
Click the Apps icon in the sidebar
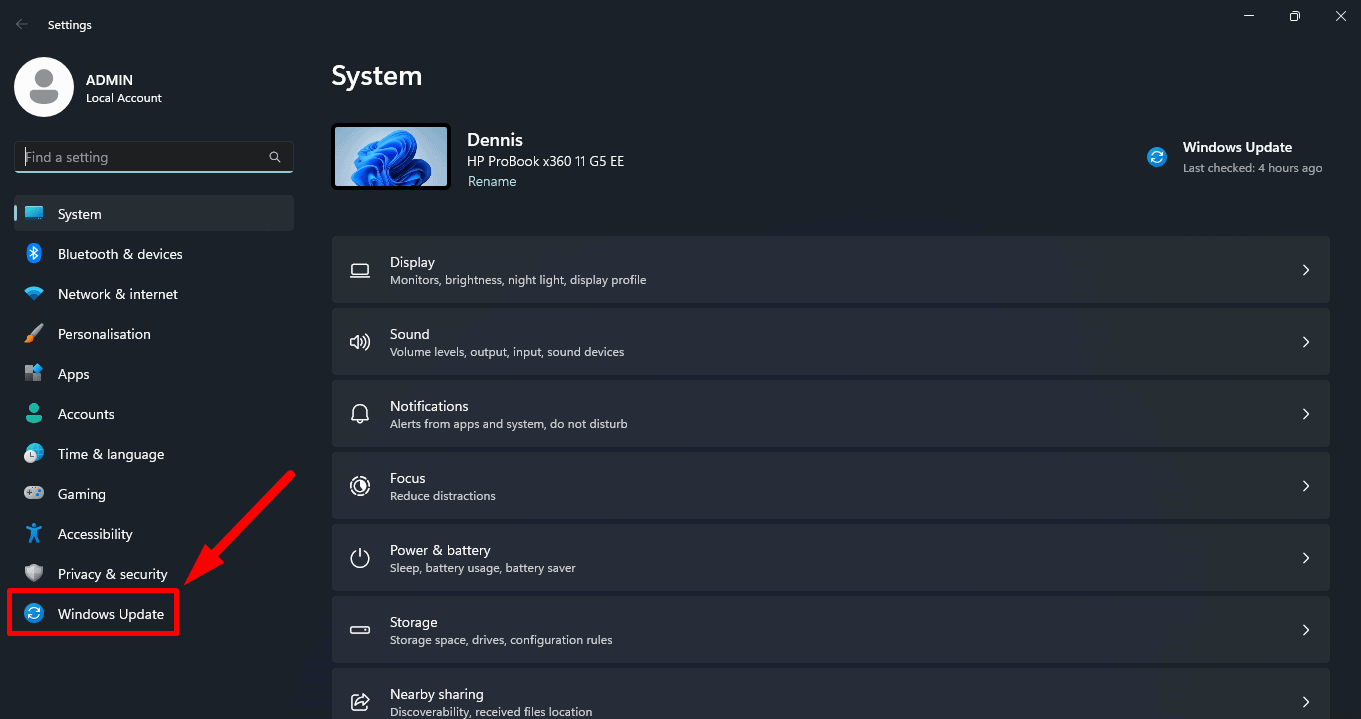pyautogui.click(x=34, y=374)
